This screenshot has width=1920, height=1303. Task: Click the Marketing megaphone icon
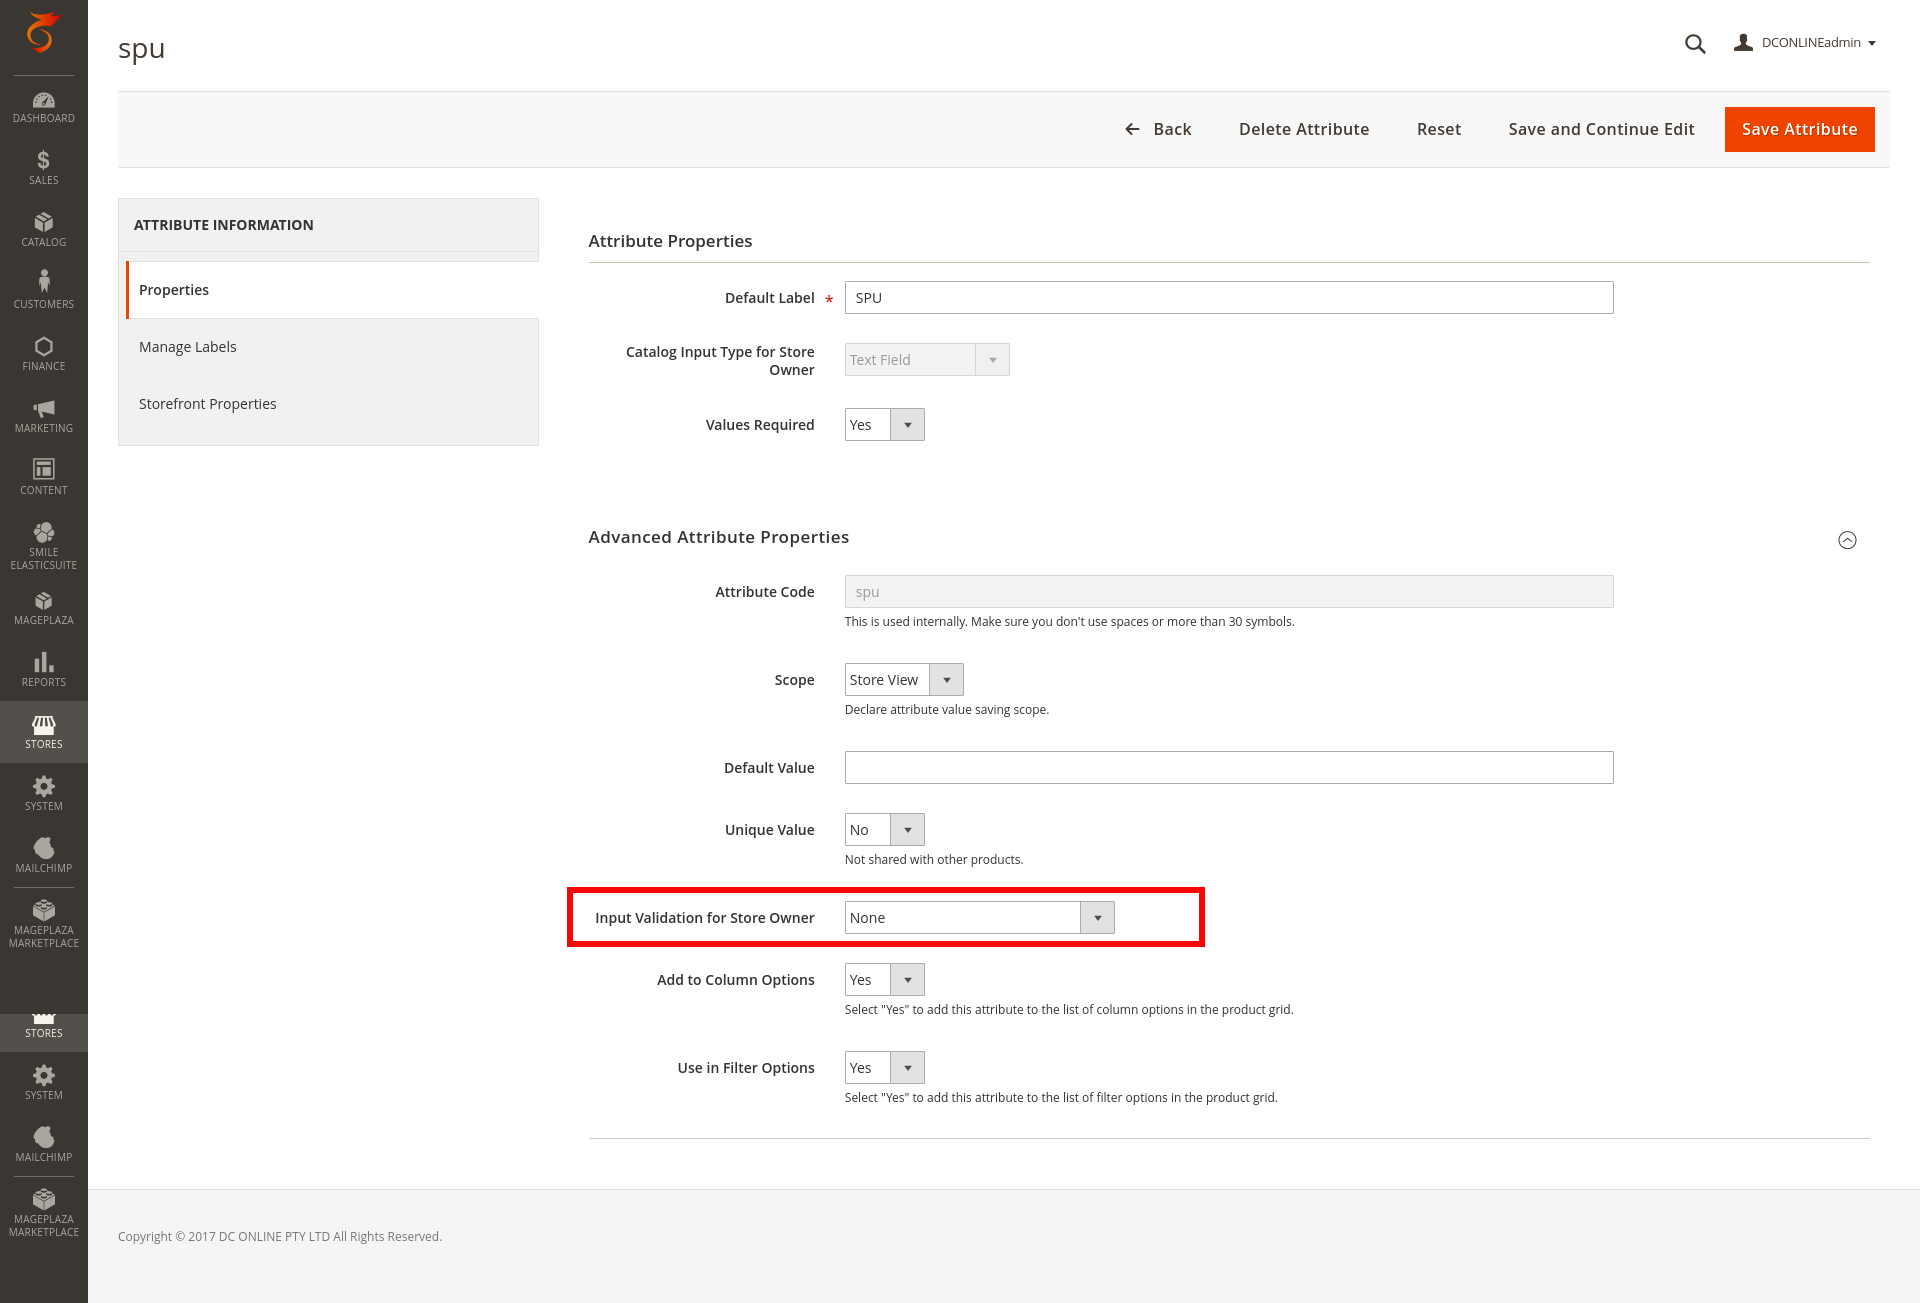[43, 413]
